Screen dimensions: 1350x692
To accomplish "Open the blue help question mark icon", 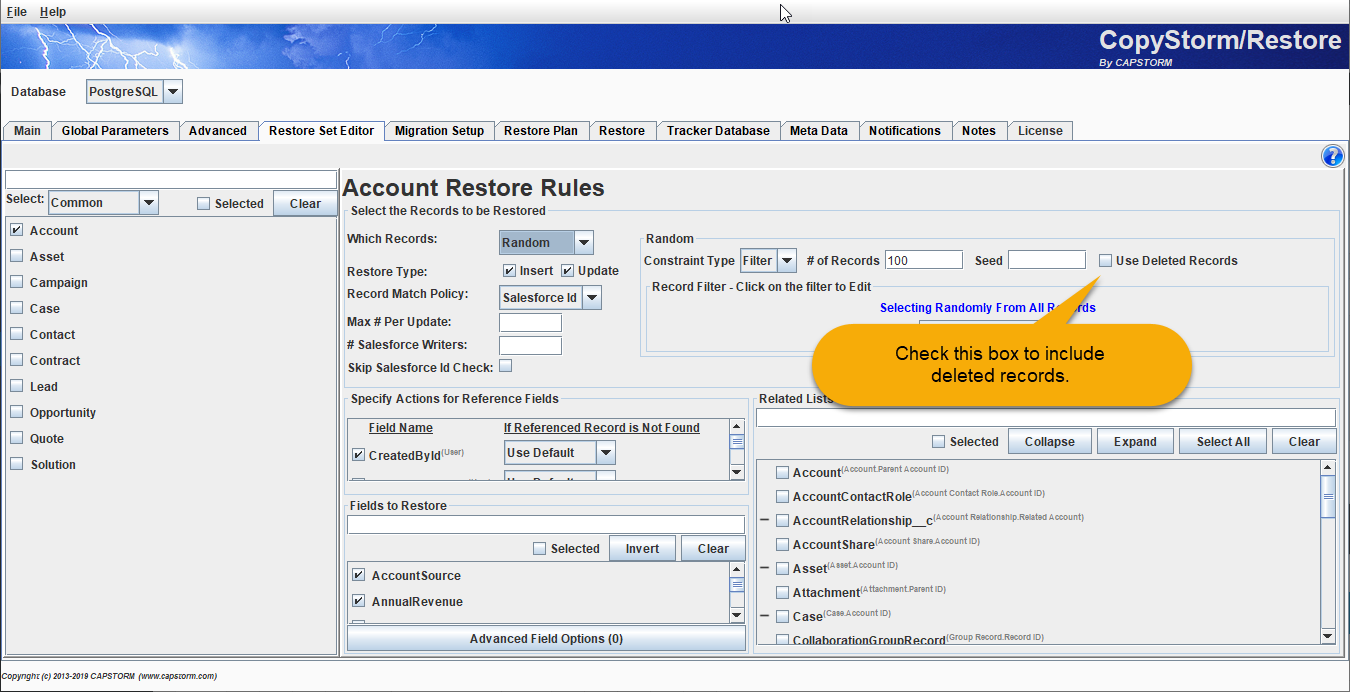I will coord(1332,156).
